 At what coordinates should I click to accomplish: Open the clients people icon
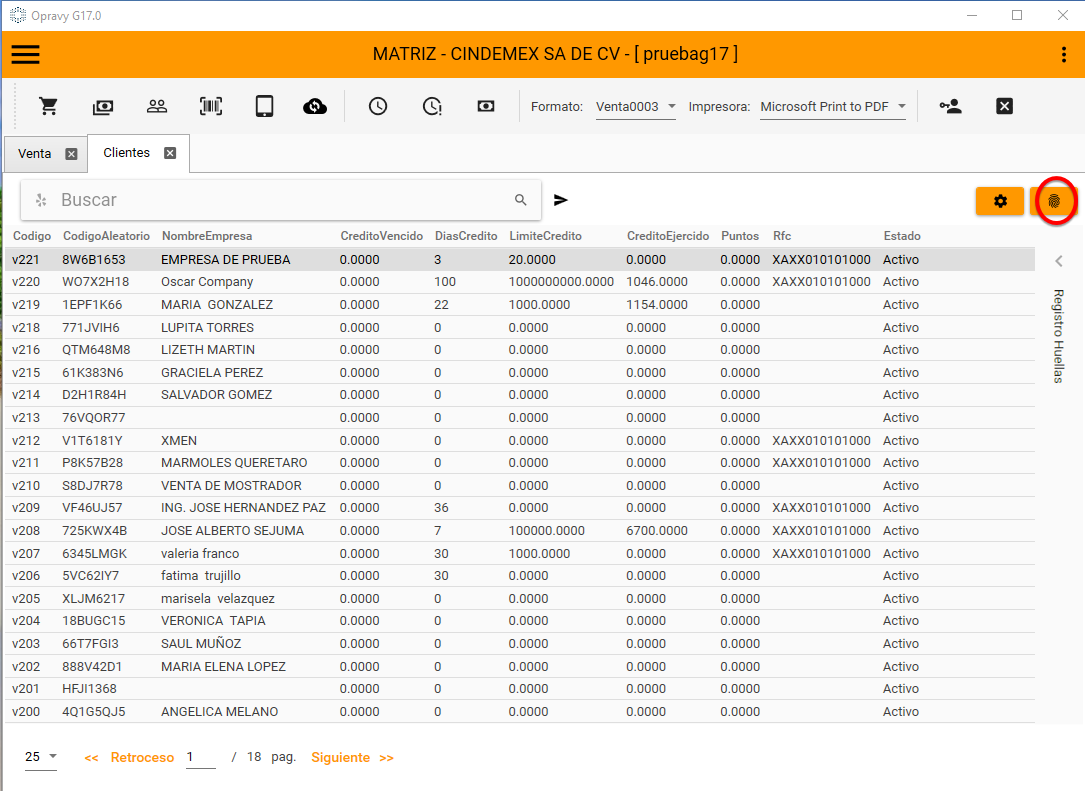click(157, 106)
